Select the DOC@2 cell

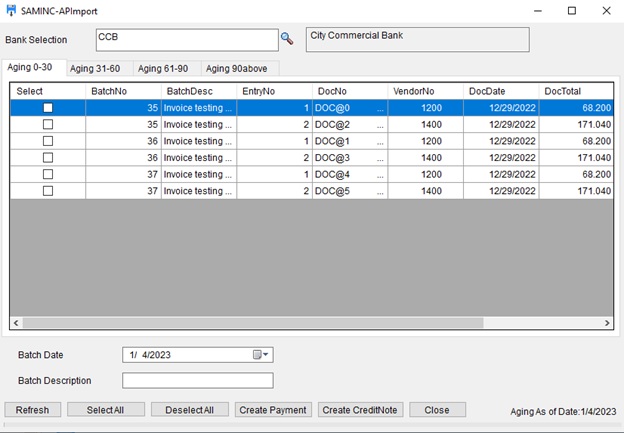[350, 125]
